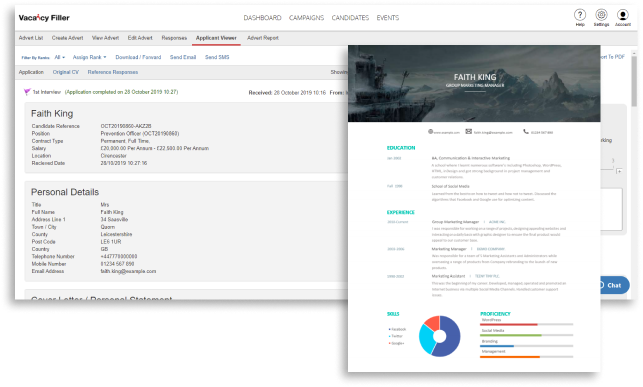Click the globe website icon on the CV
This screenshot has height=387, width=643.
(431, 132)
